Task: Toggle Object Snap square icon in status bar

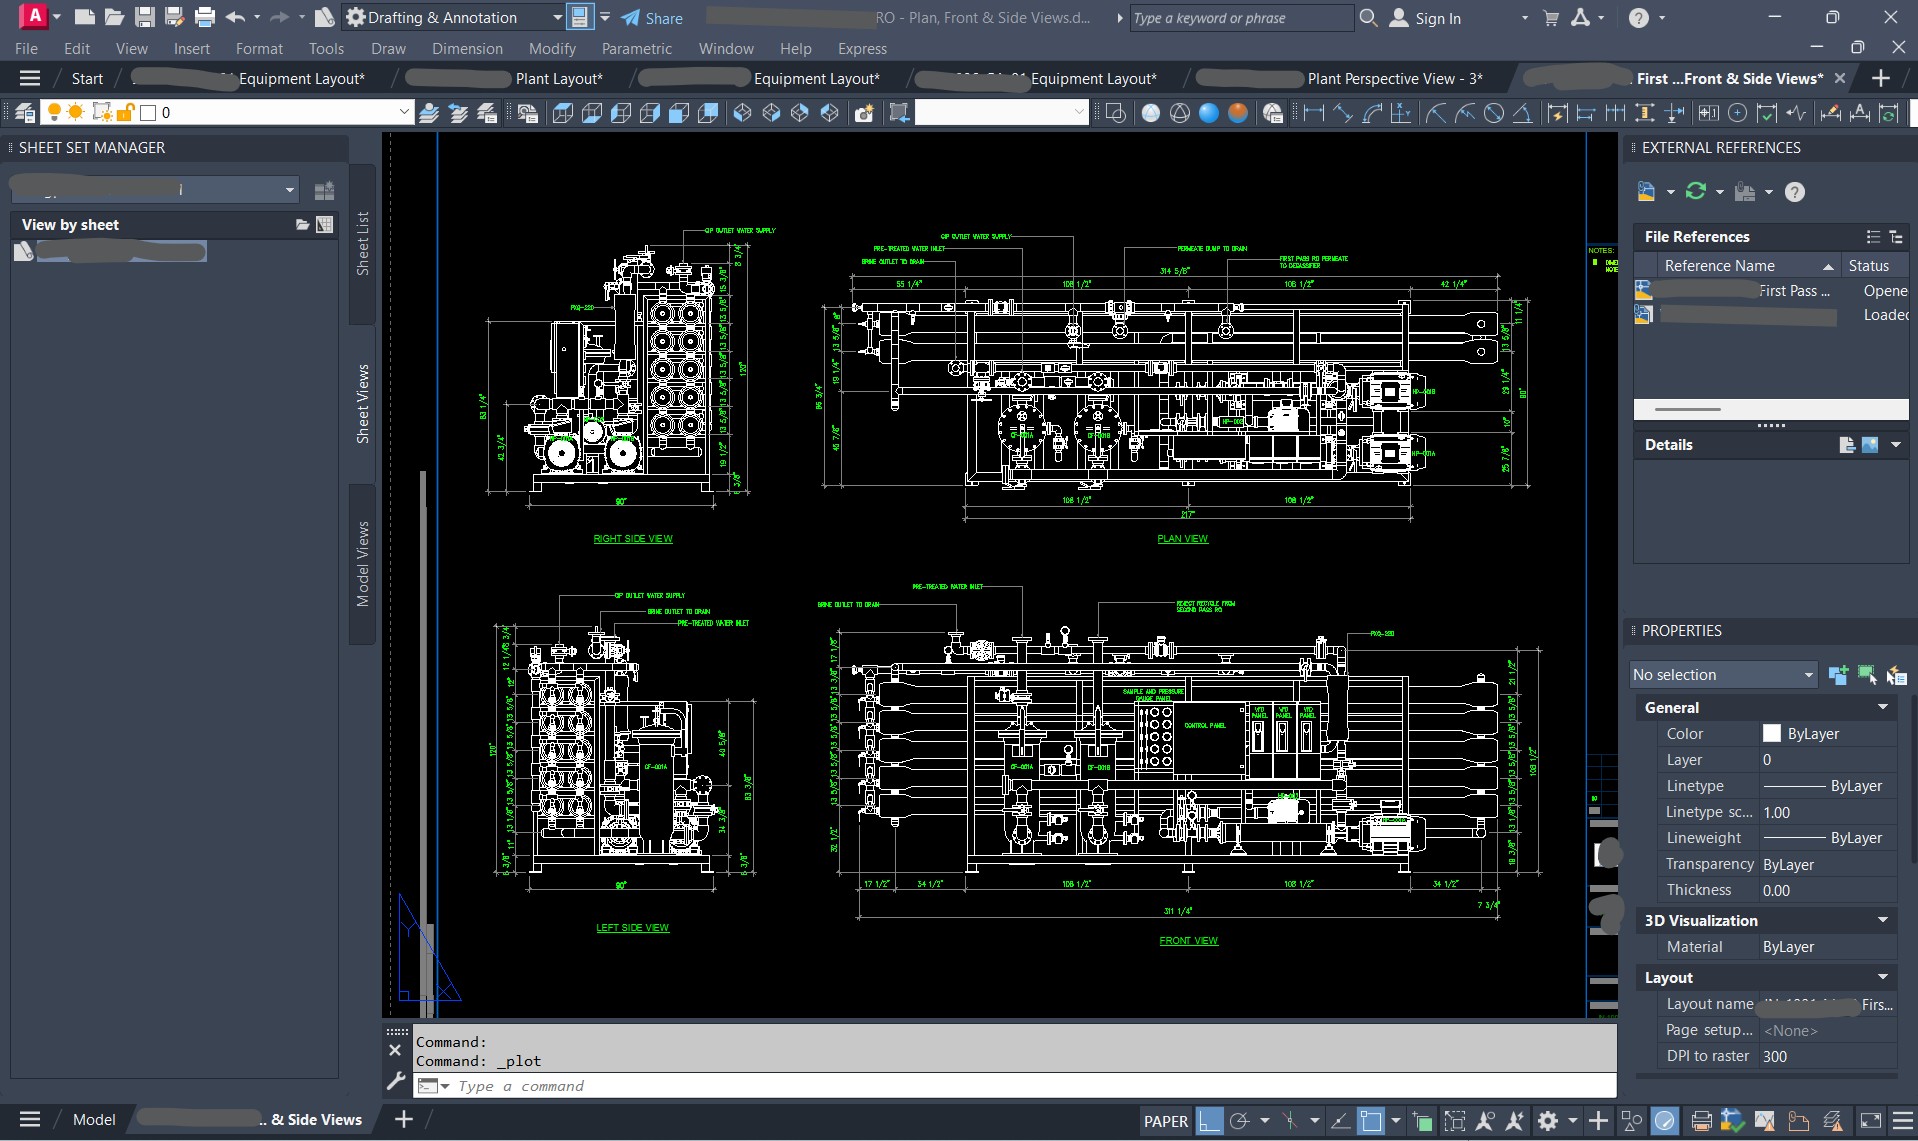Action: (x=1370, y=1121)
